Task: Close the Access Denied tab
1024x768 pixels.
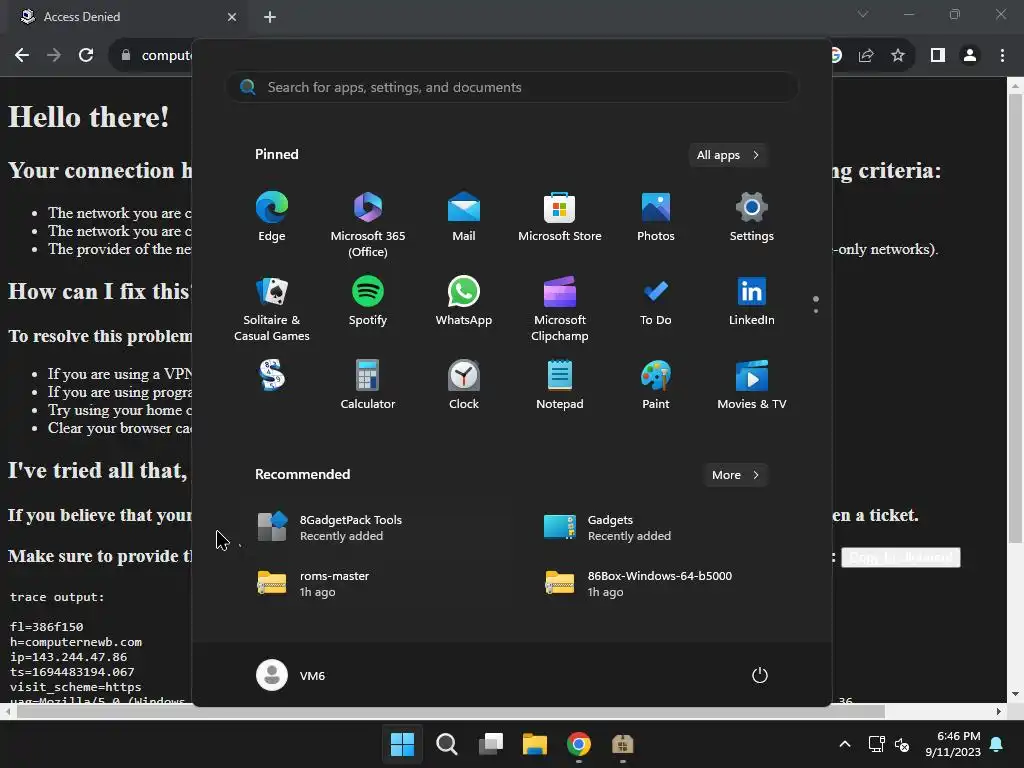Action: (x=232, y=17)
